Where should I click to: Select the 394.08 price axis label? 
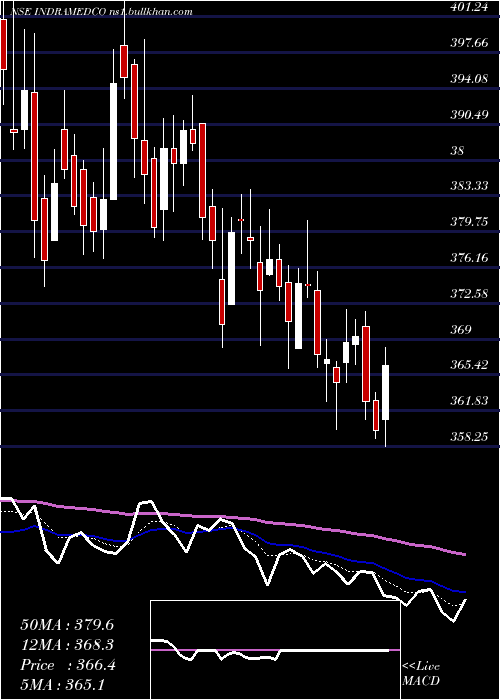pyautogui.click(x=470, y=79)
